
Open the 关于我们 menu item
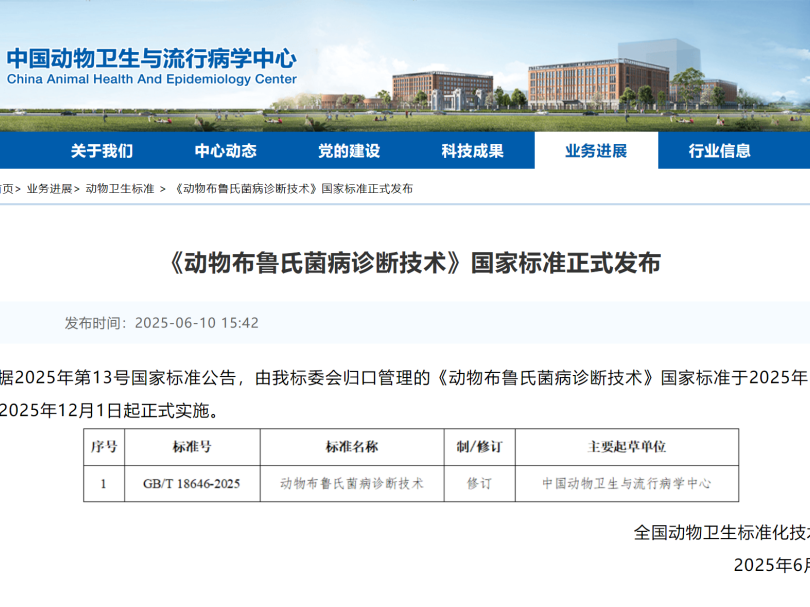(102, 151)
